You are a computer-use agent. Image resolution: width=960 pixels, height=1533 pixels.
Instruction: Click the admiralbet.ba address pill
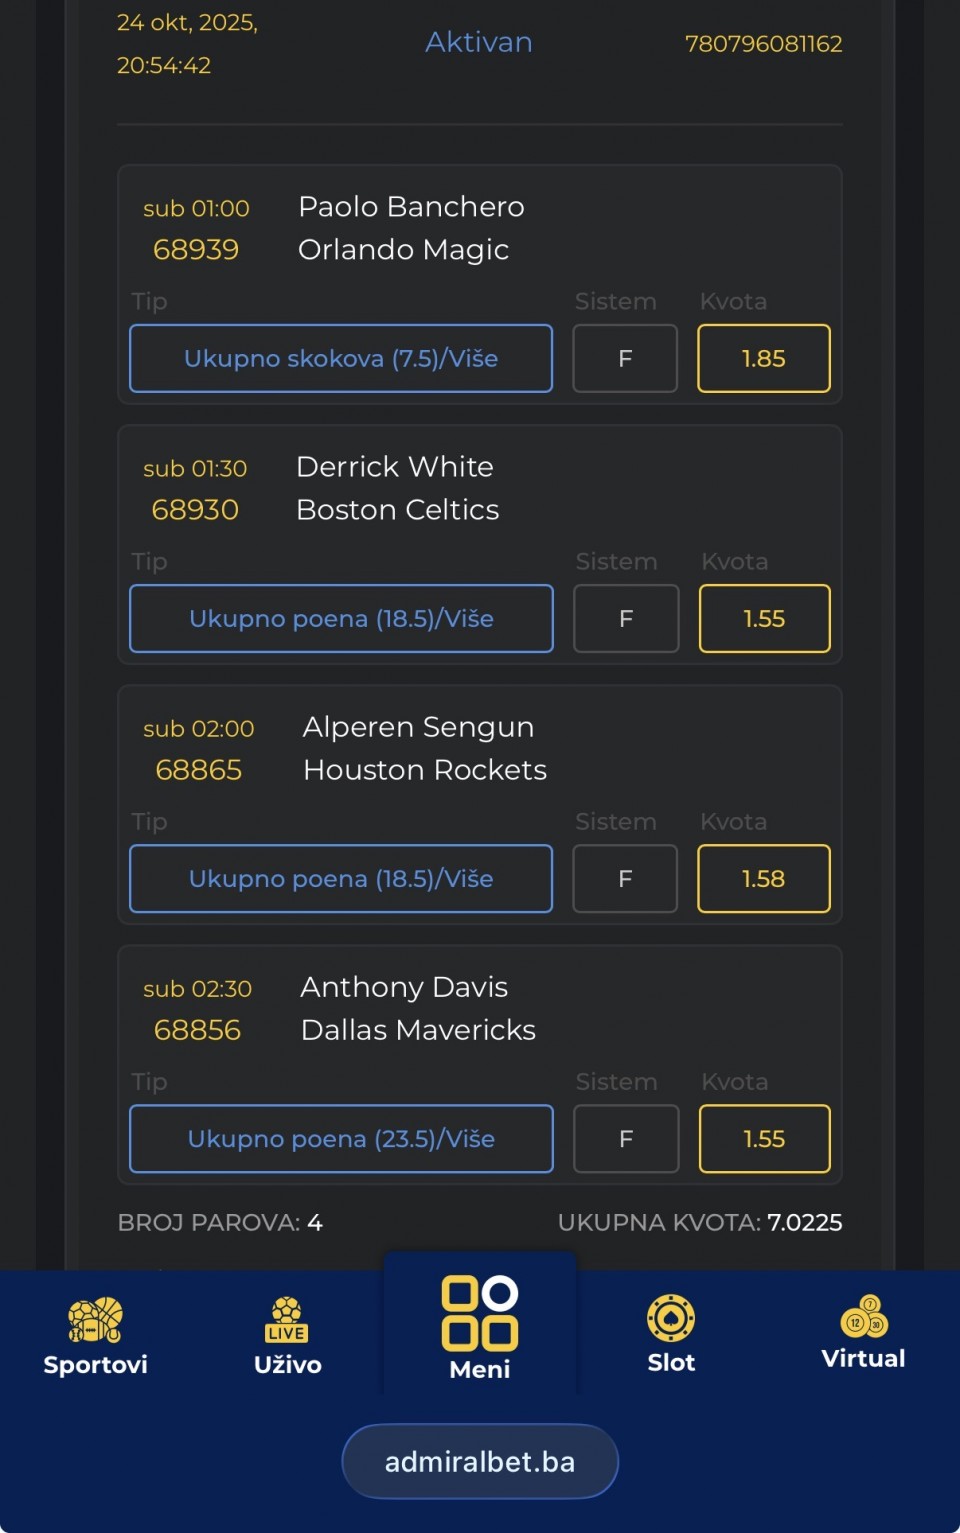480,1462
